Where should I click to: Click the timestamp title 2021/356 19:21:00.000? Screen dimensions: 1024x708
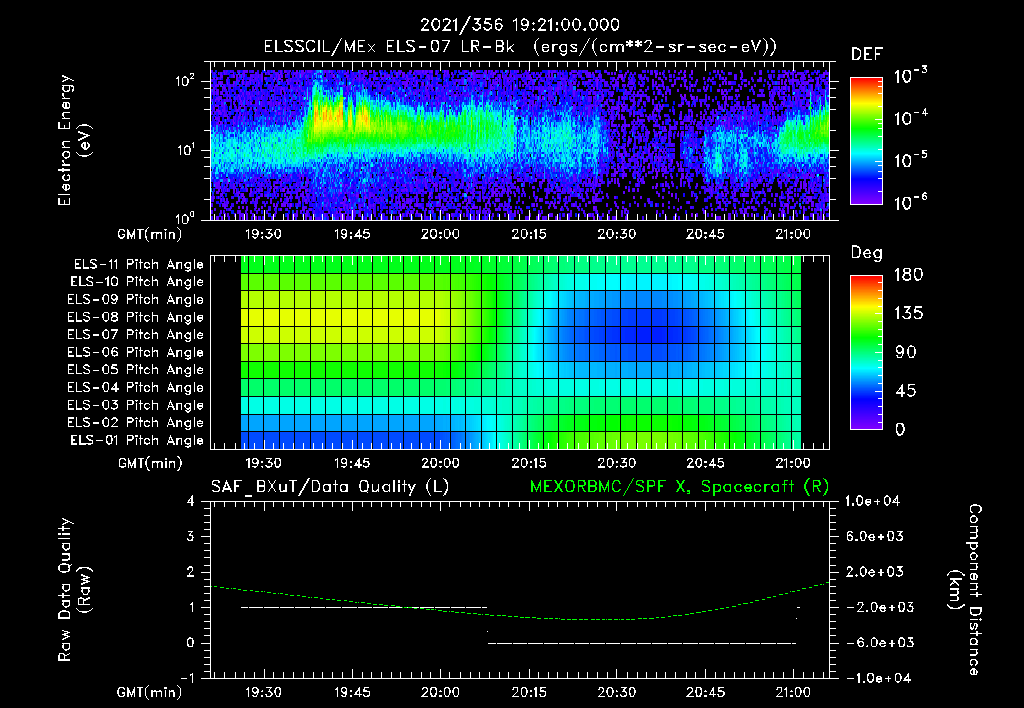(x=519, y=25)
